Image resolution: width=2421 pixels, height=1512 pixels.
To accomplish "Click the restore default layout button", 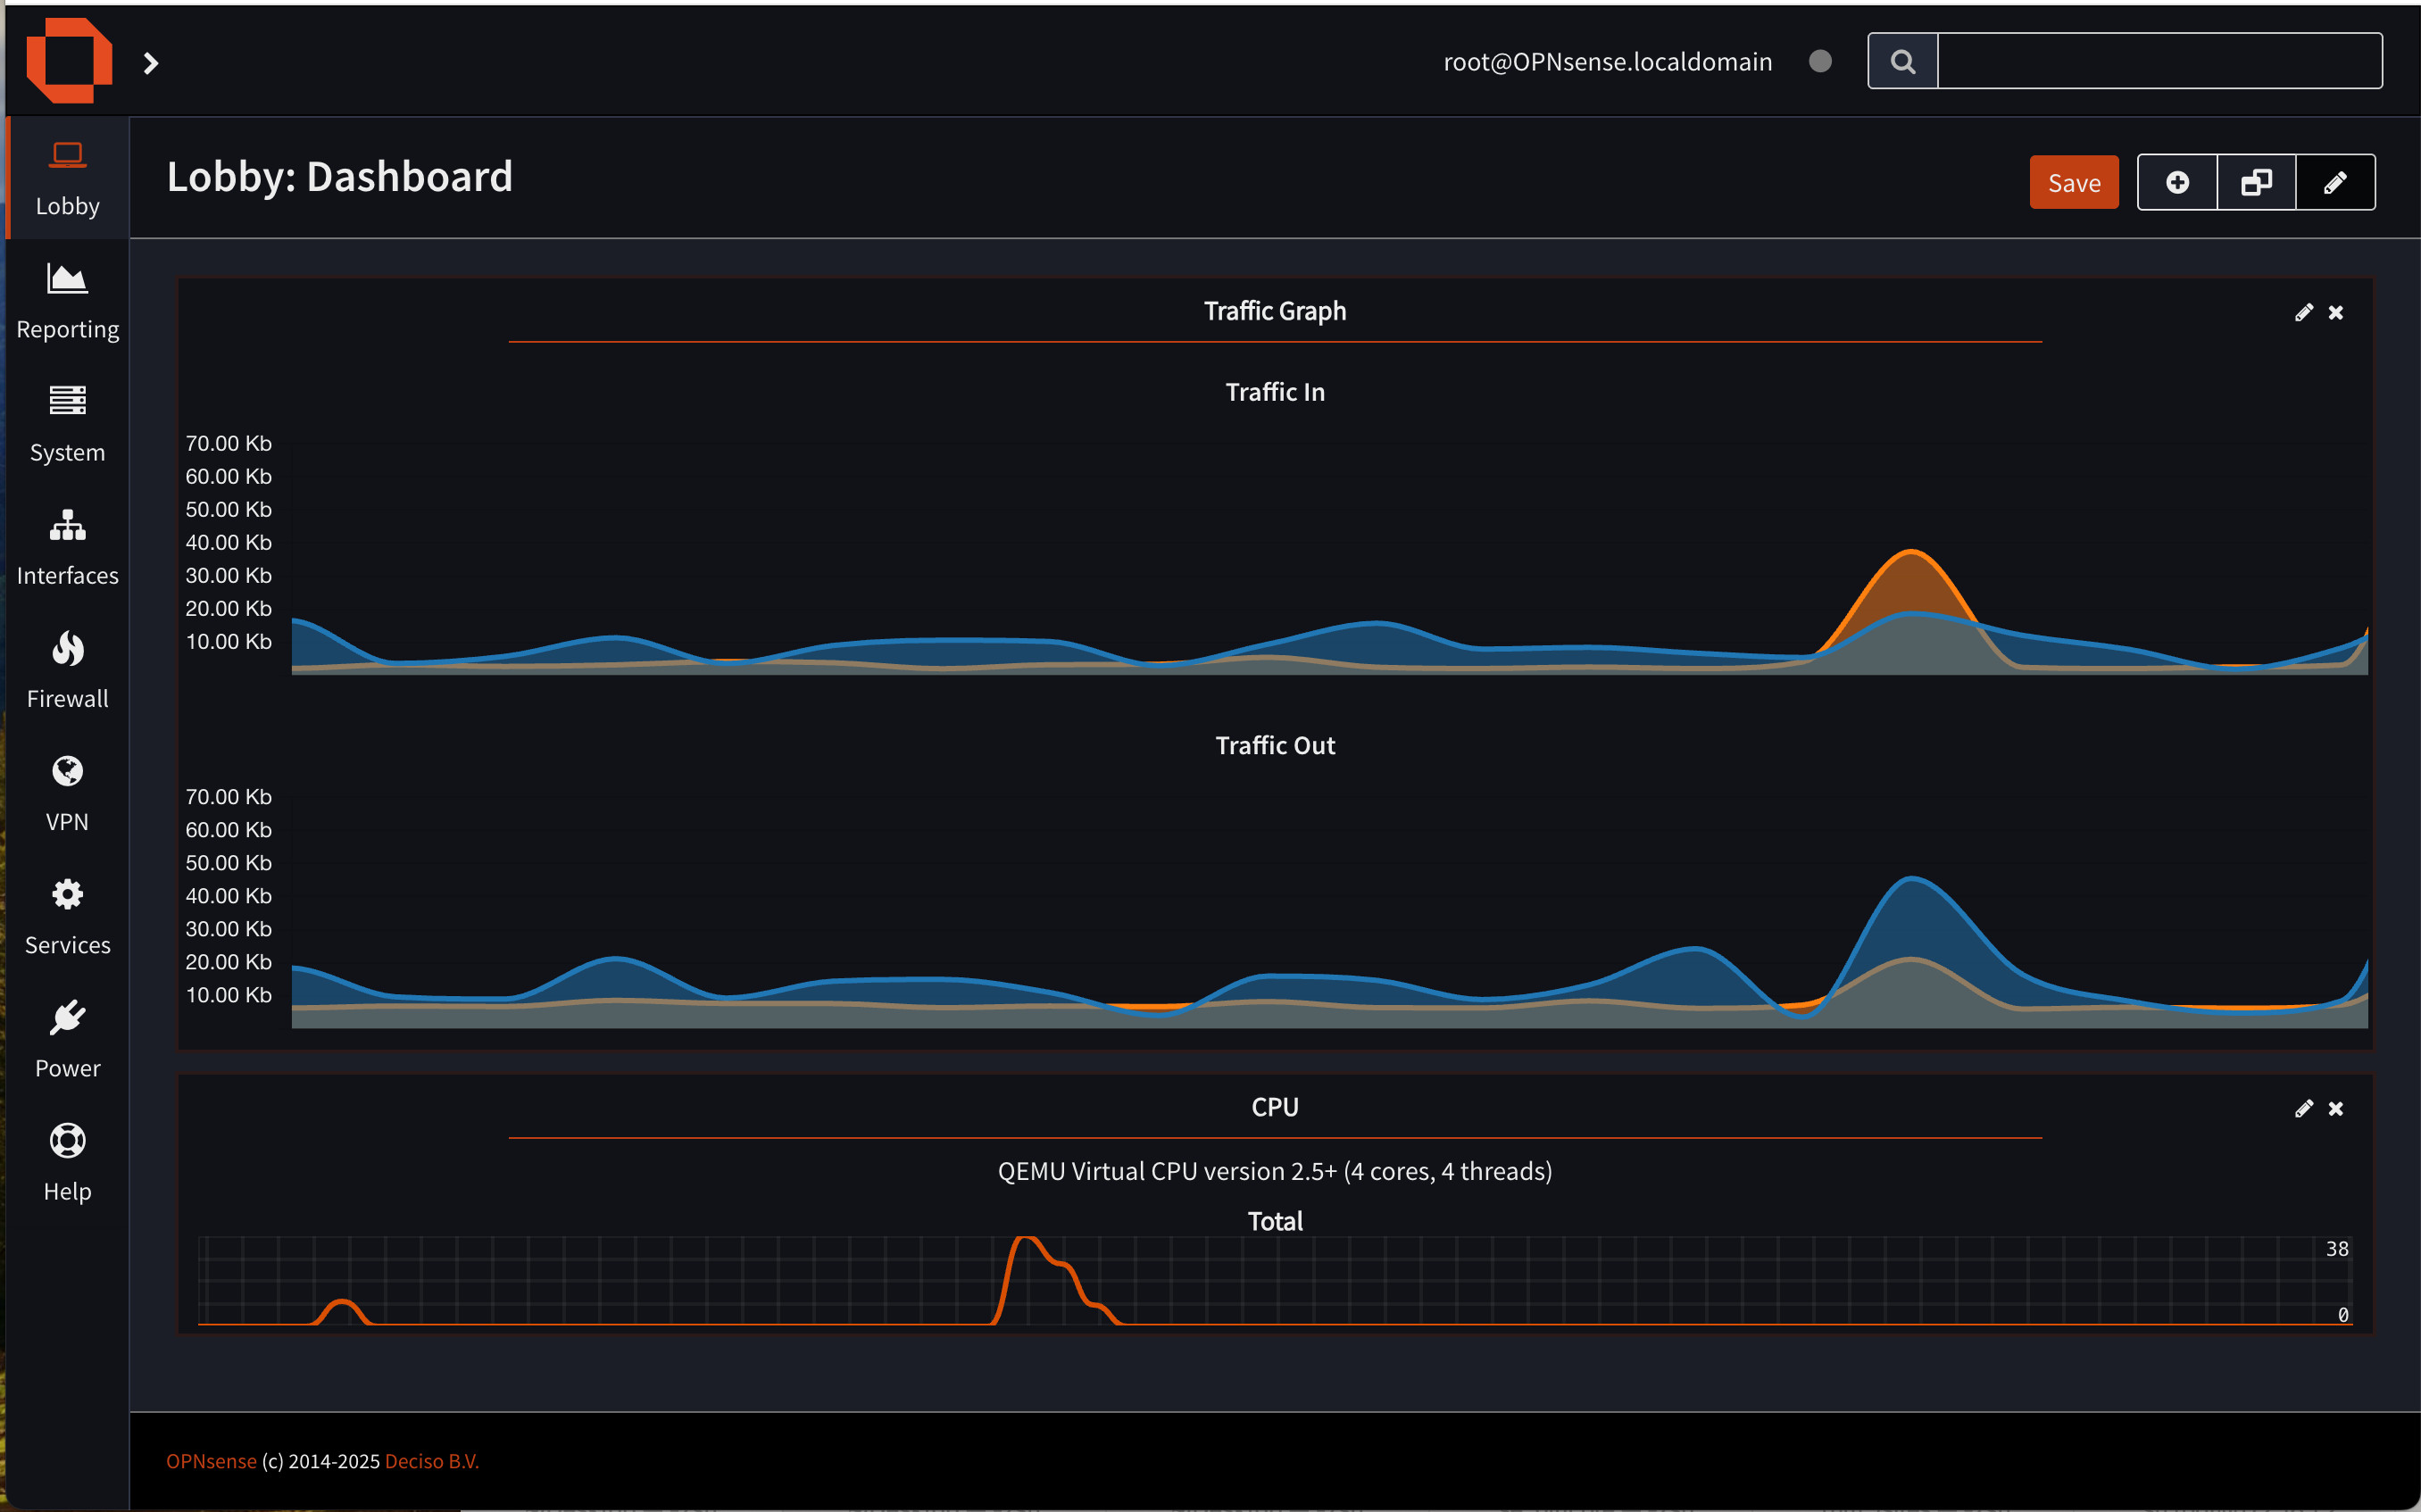I will pos(2256,183).
